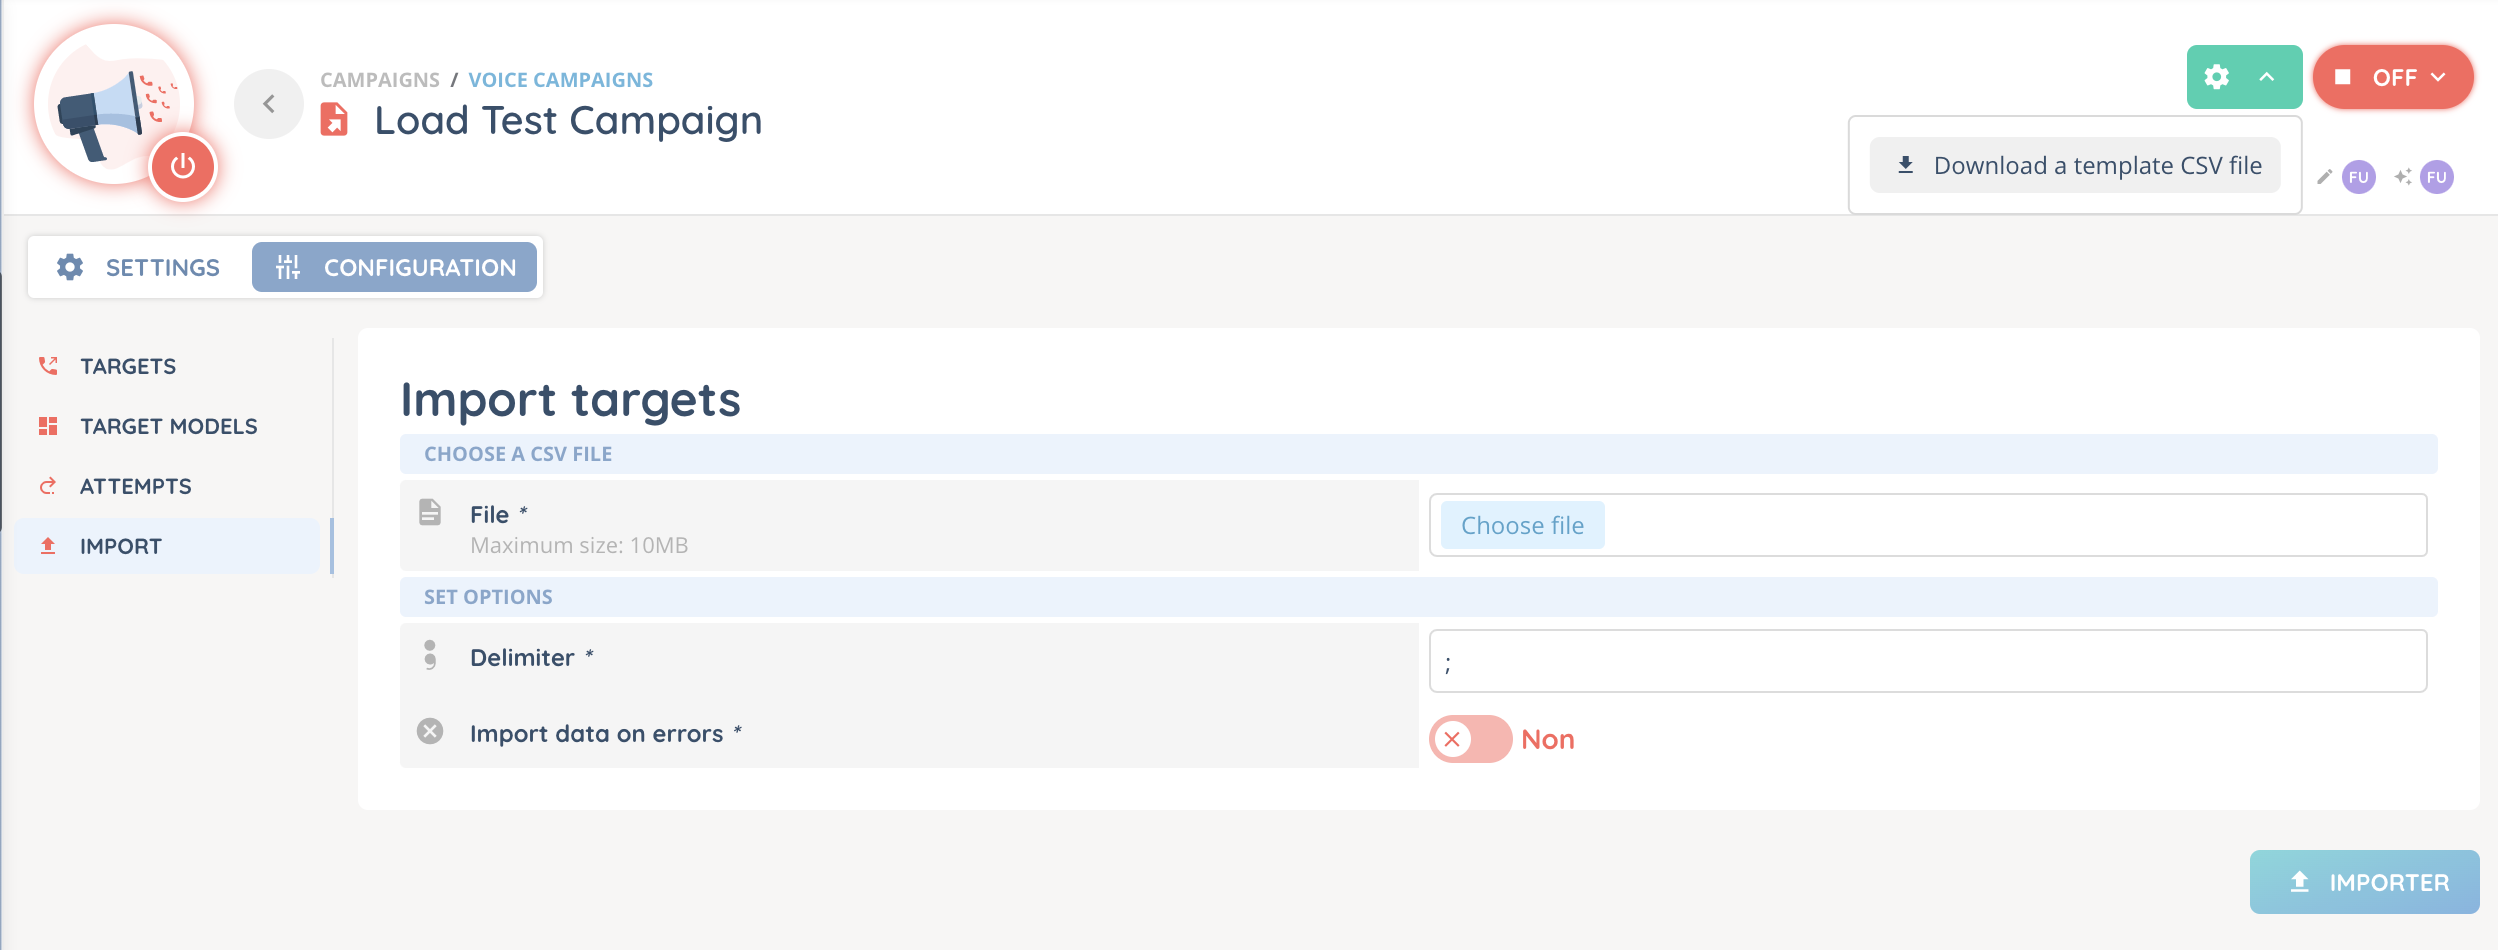2498x950 pixels.
Task: Go back using the left chevron button
Action: click(x=268, y=104)
